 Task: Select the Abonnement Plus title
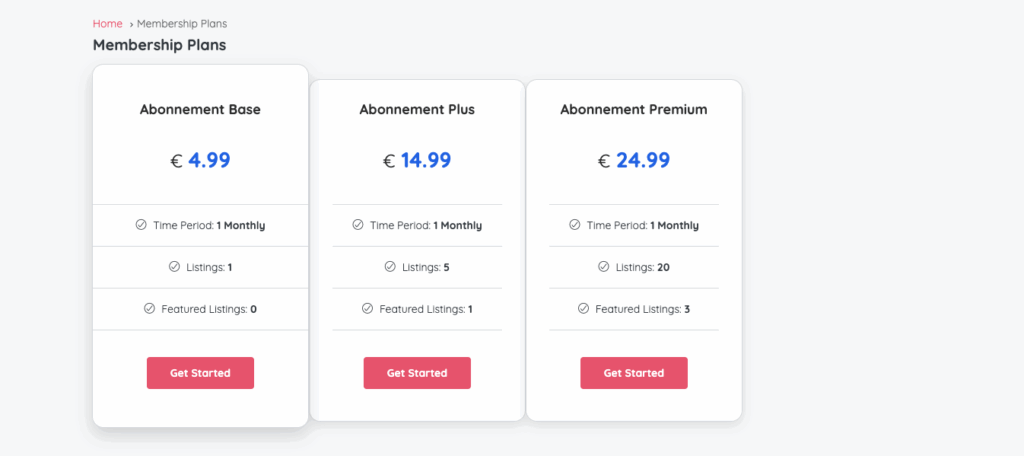[417, 110]
